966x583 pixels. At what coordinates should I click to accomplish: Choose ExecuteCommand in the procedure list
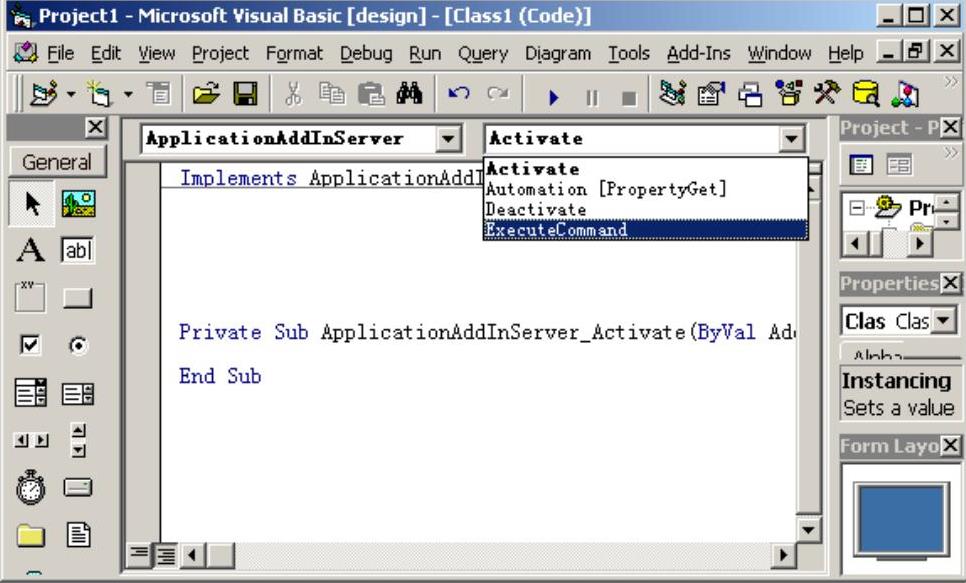coord(645,230)
